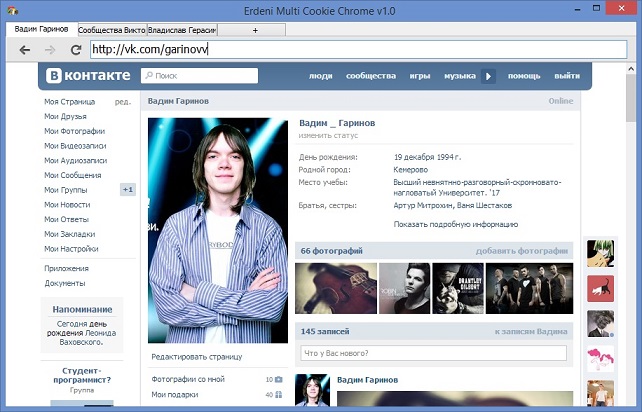Open Мои Ответы in left menu
Viewport: 642px width, 412px height.
click(66, 220)
